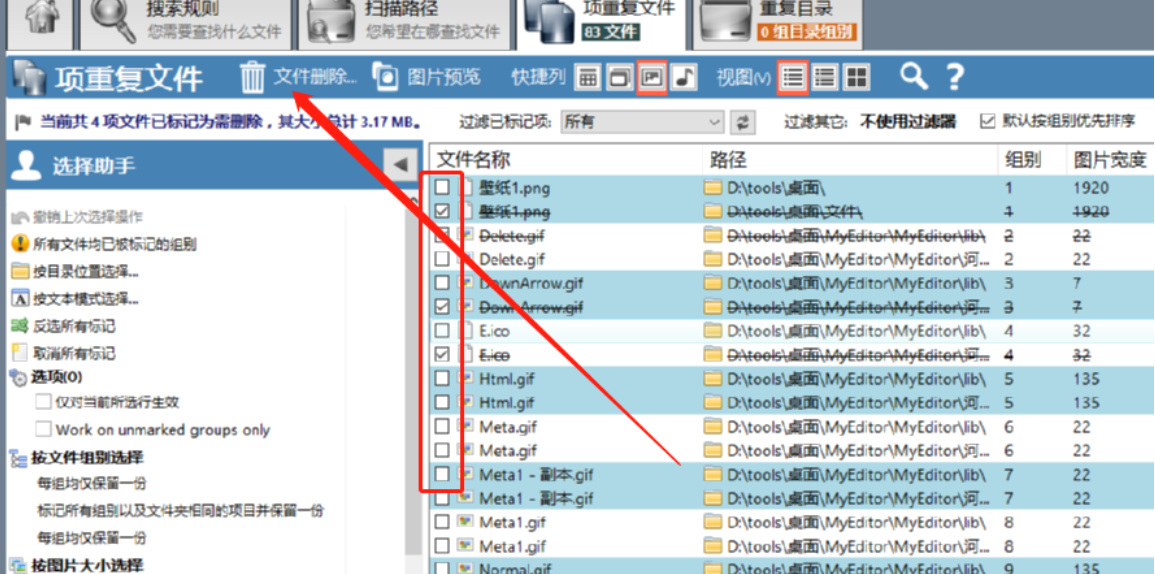Click the folder icon in unmarked Delete.gif row
The image size is (1155, 574).
coord(712,259)
